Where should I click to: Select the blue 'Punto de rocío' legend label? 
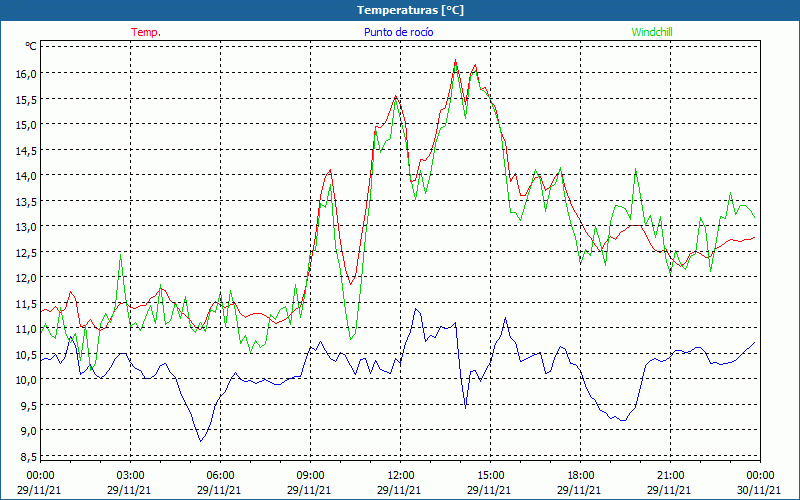(398, 32)
